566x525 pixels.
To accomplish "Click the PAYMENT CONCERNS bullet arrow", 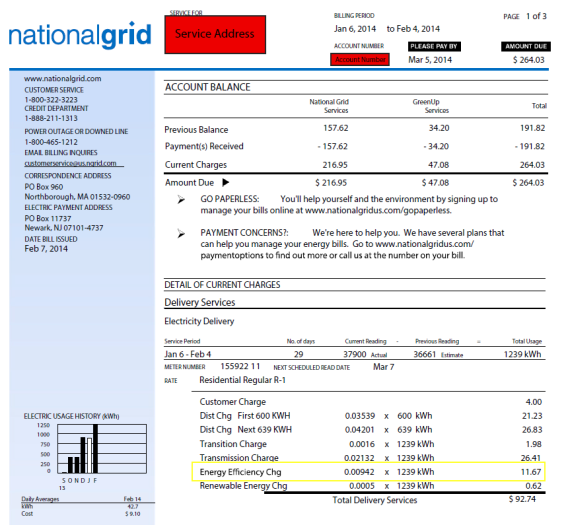I will pos(181,234).
